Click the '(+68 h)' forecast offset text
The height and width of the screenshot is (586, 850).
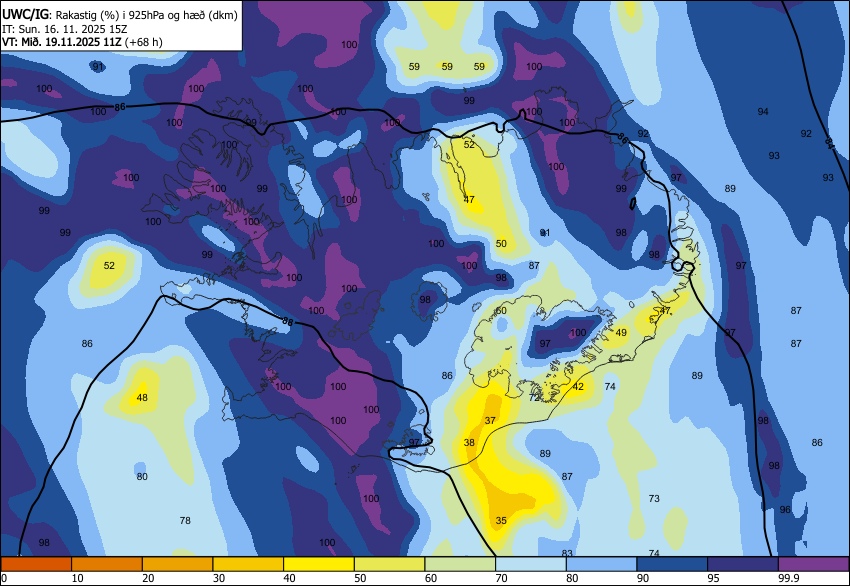pos(144,42)
